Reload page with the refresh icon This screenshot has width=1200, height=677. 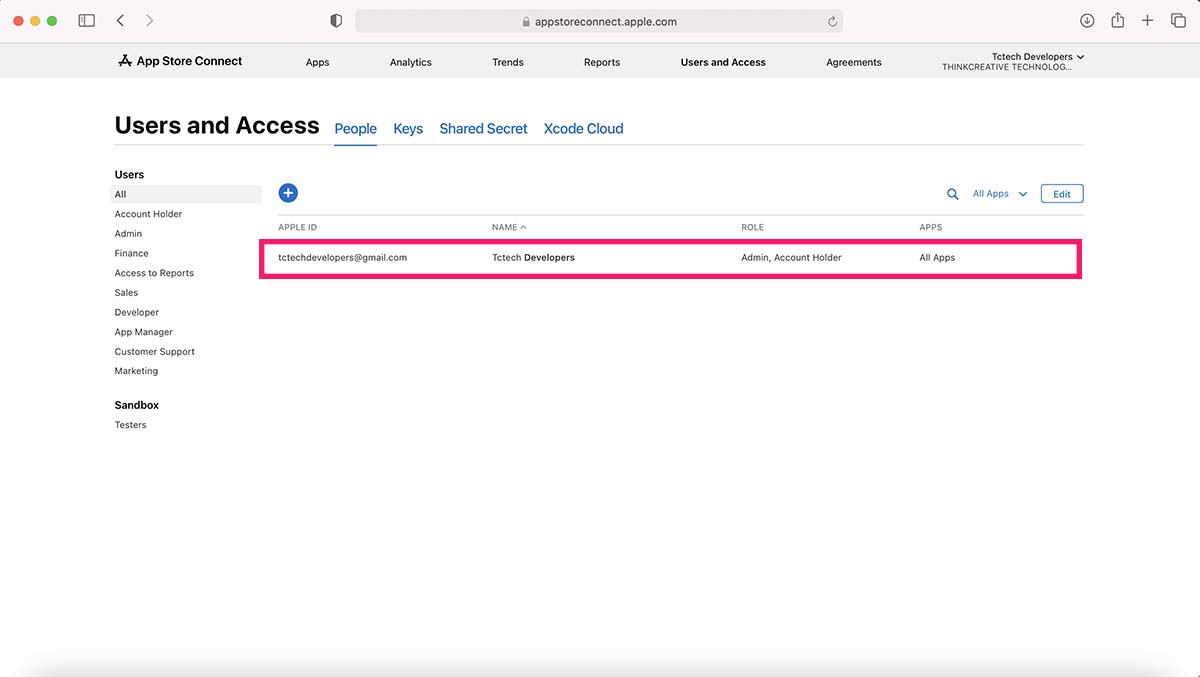tap(832, 21)
